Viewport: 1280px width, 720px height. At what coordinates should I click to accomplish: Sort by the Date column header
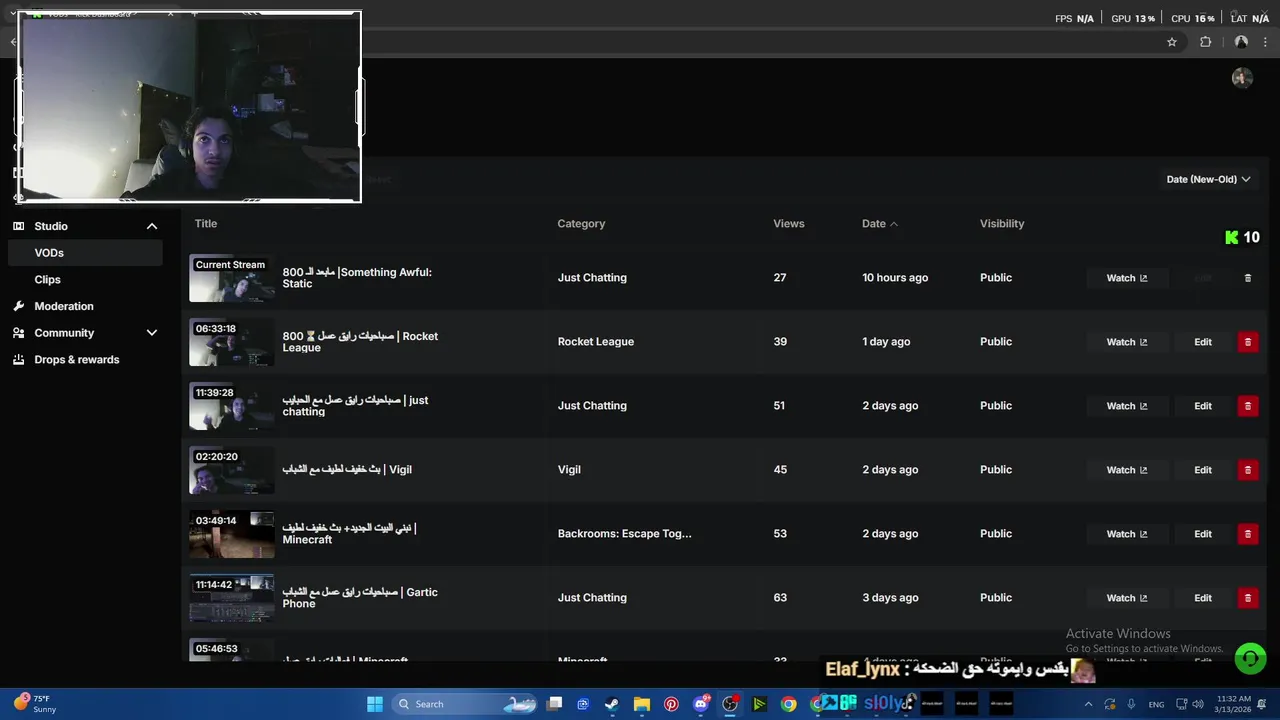pyautogui.click(x=879, y=224)
